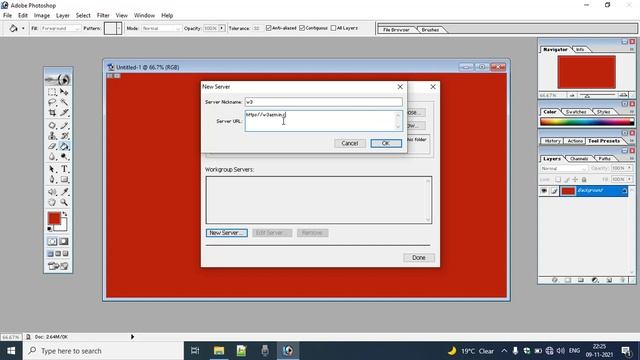Enable the All Layers checkbox

[x=333, y=28]
